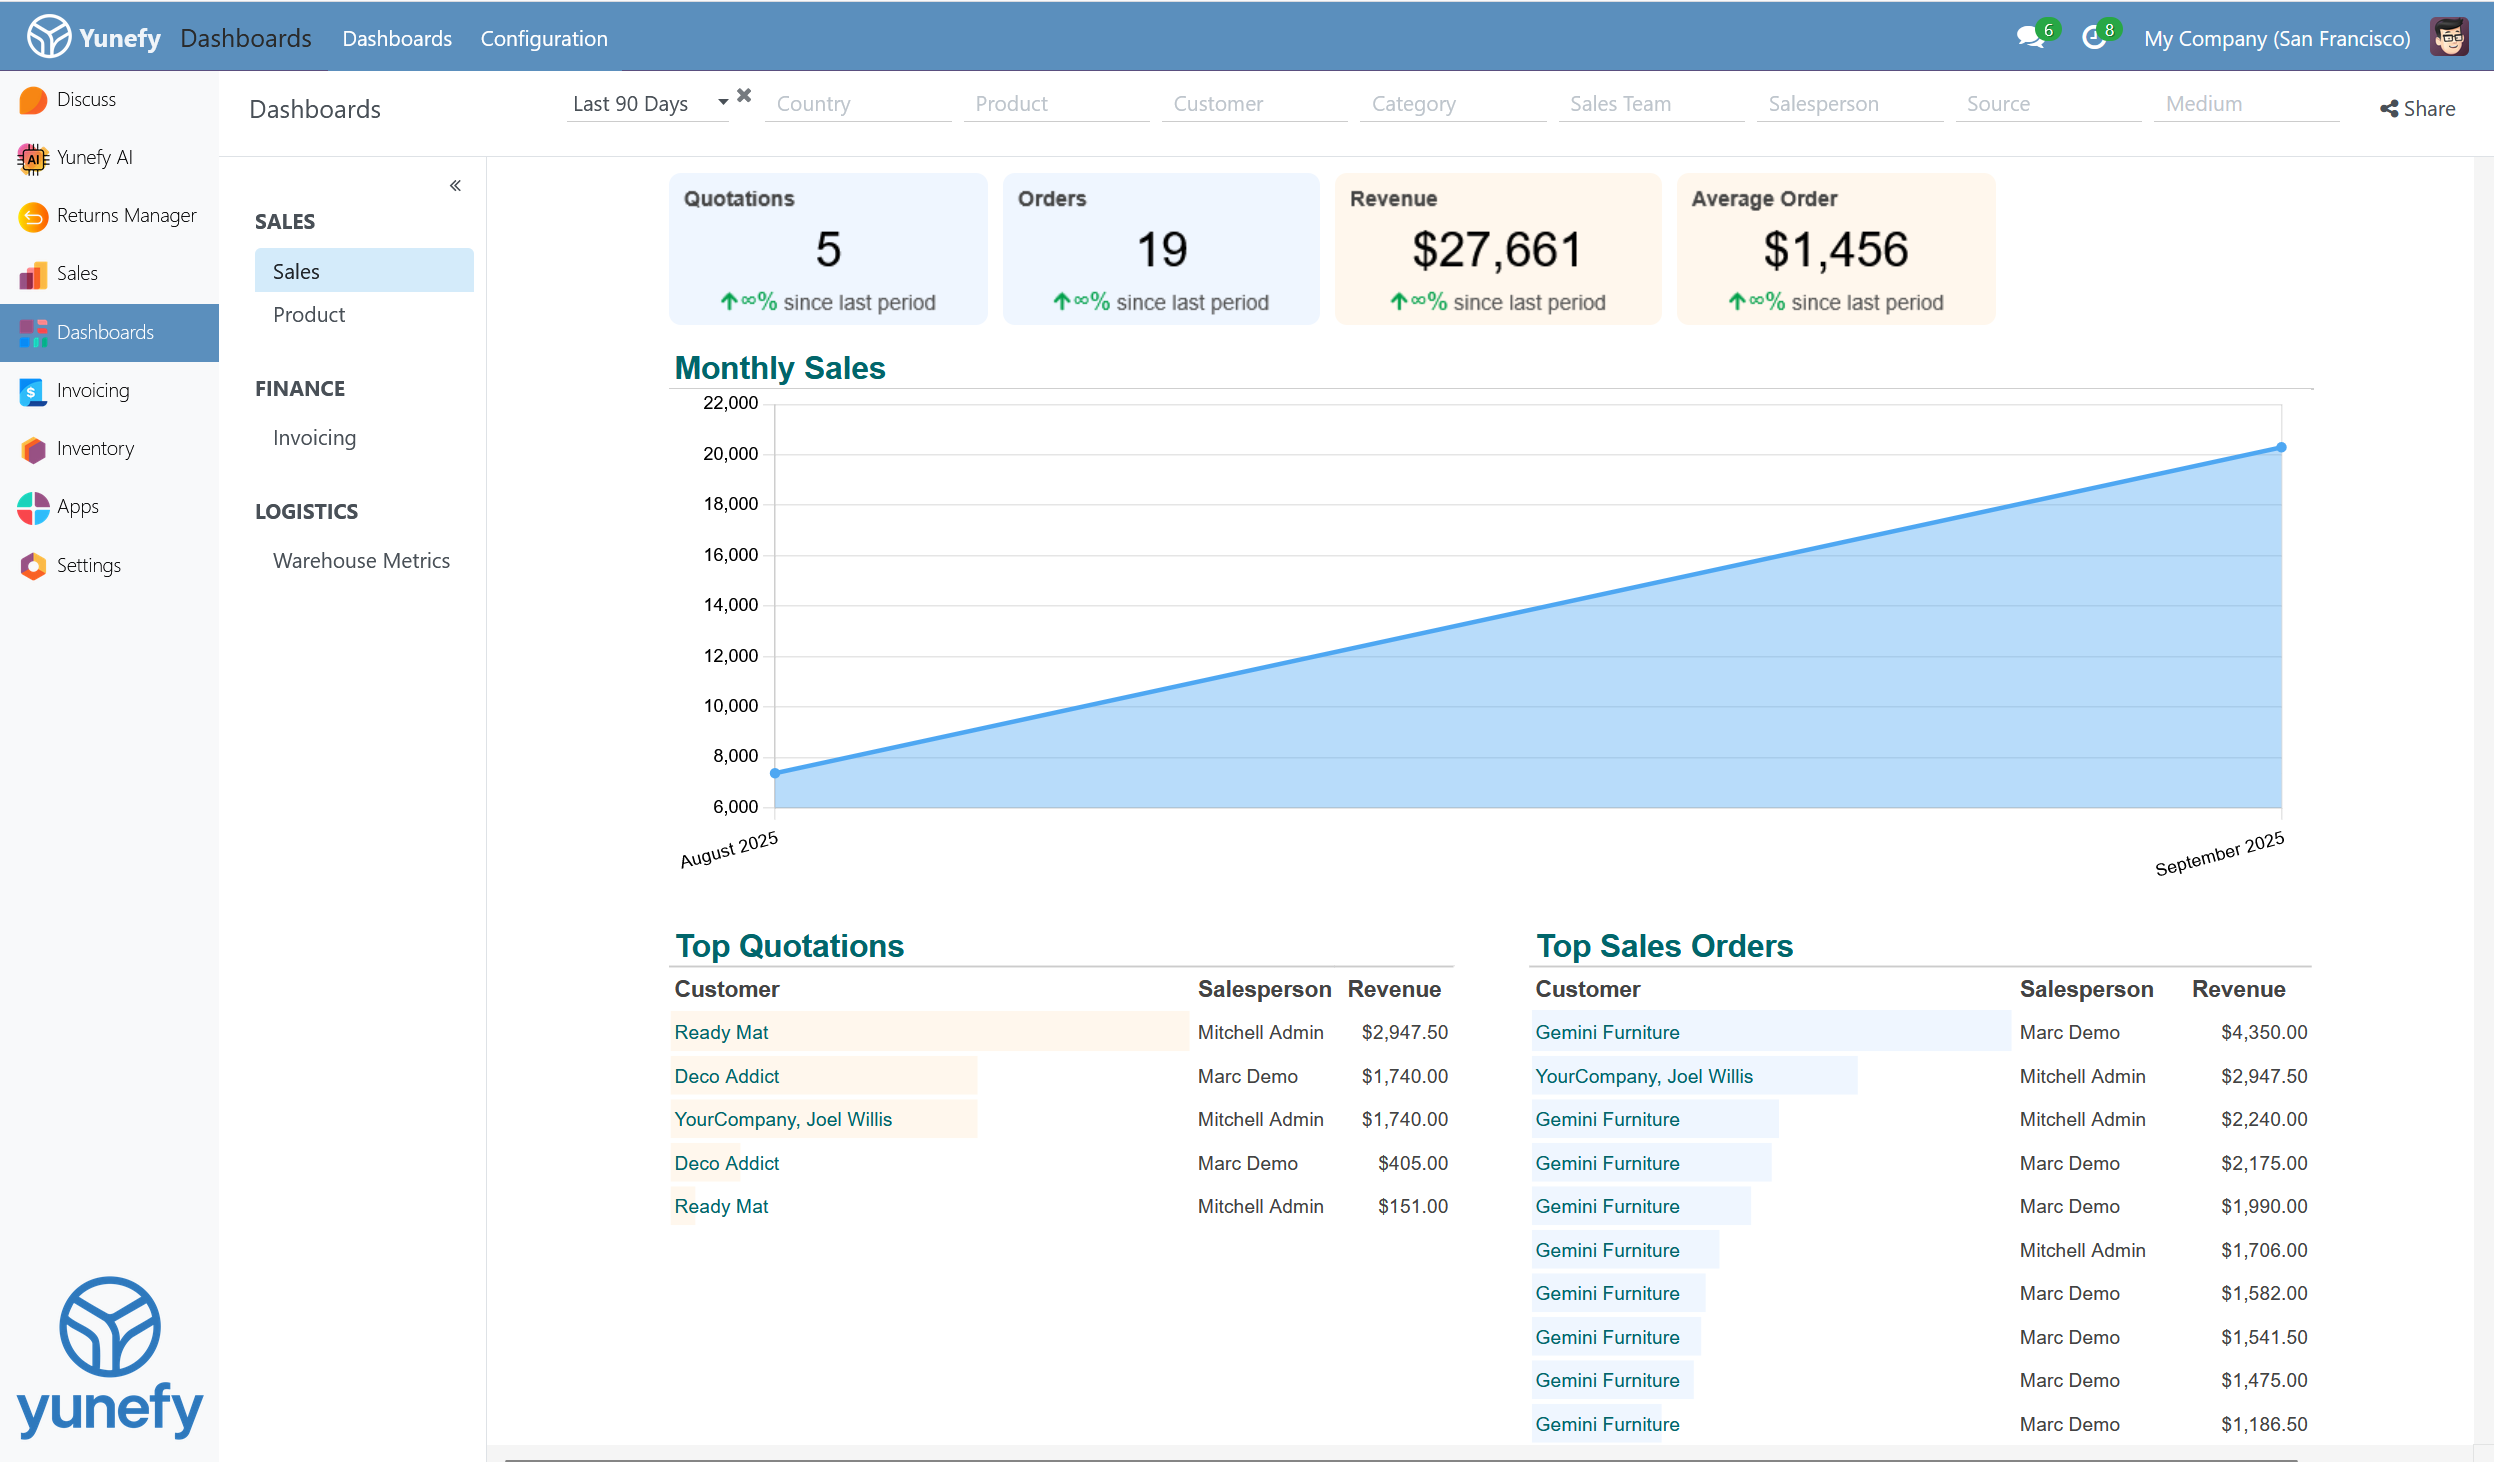Clear the Last 90 Days filter
This screenshot has width=2494, height=1462.
744,95
